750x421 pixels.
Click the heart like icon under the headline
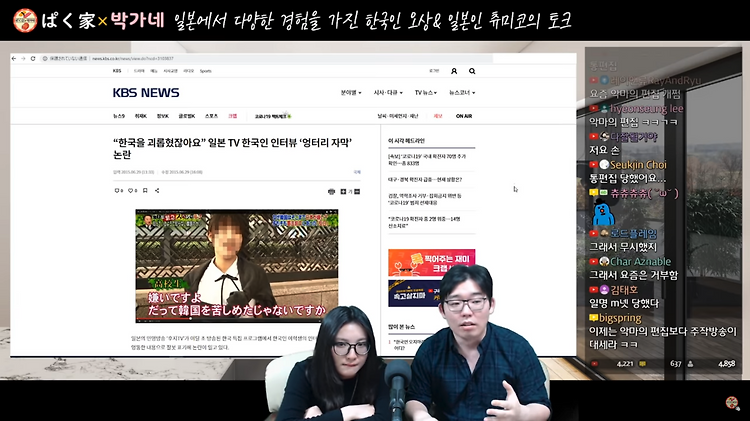132,190
